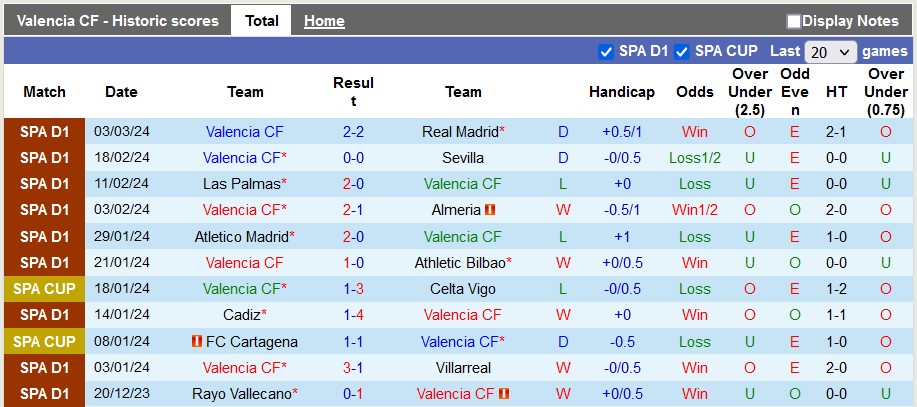Open the Villarreal team link
917x407 pixels.
pyautogui.click(x=463, y=367)
